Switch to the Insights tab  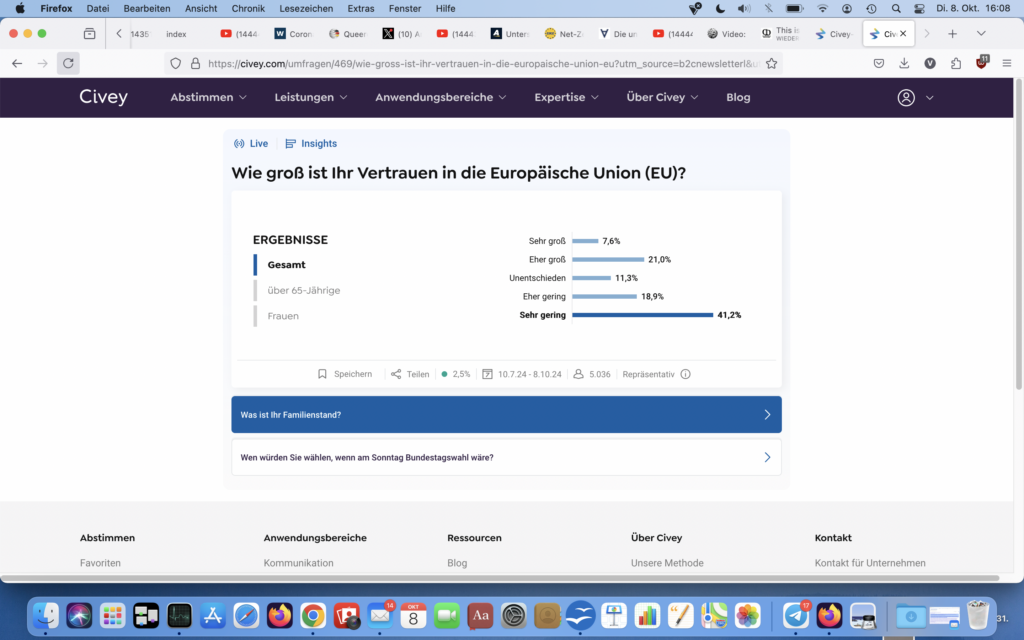(x=312, y=144)
